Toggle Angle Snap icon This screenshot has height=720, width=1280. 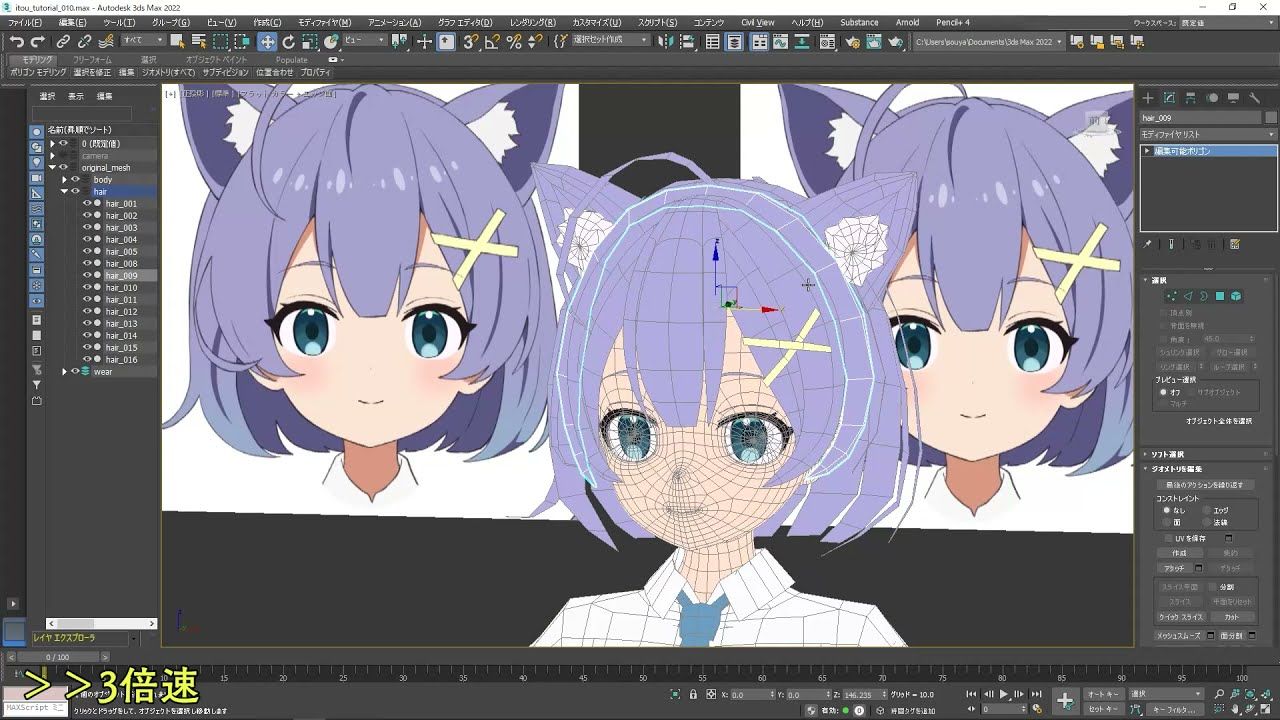point(492,42)
